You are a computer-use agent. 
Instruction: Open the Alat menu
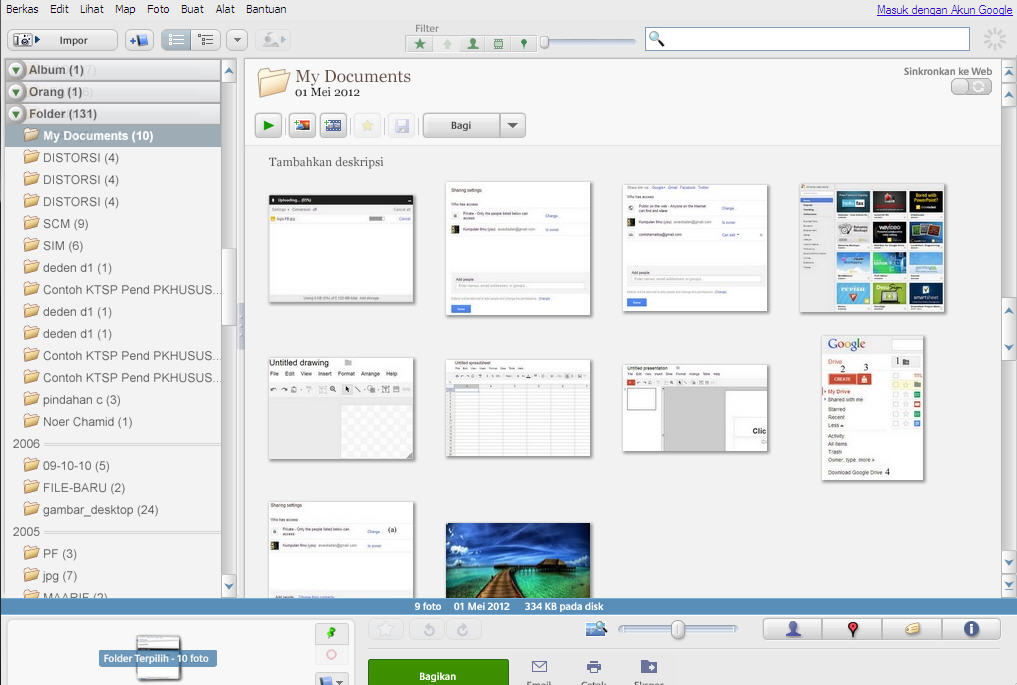pyautogui.click(x=225, y=9)
